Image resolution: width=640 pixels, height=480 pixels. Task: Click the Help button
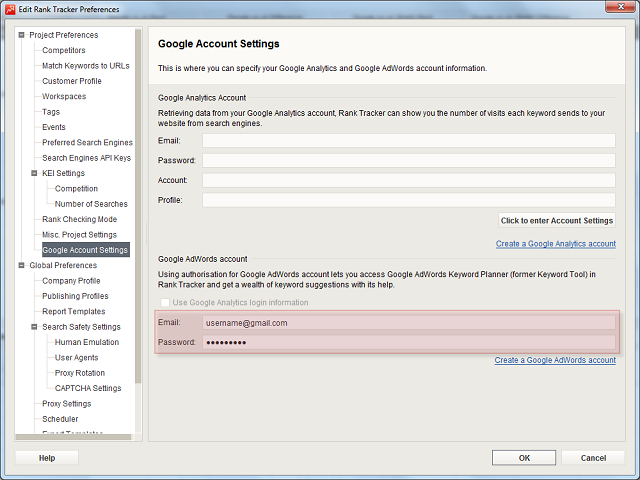[x=47, y=458]
